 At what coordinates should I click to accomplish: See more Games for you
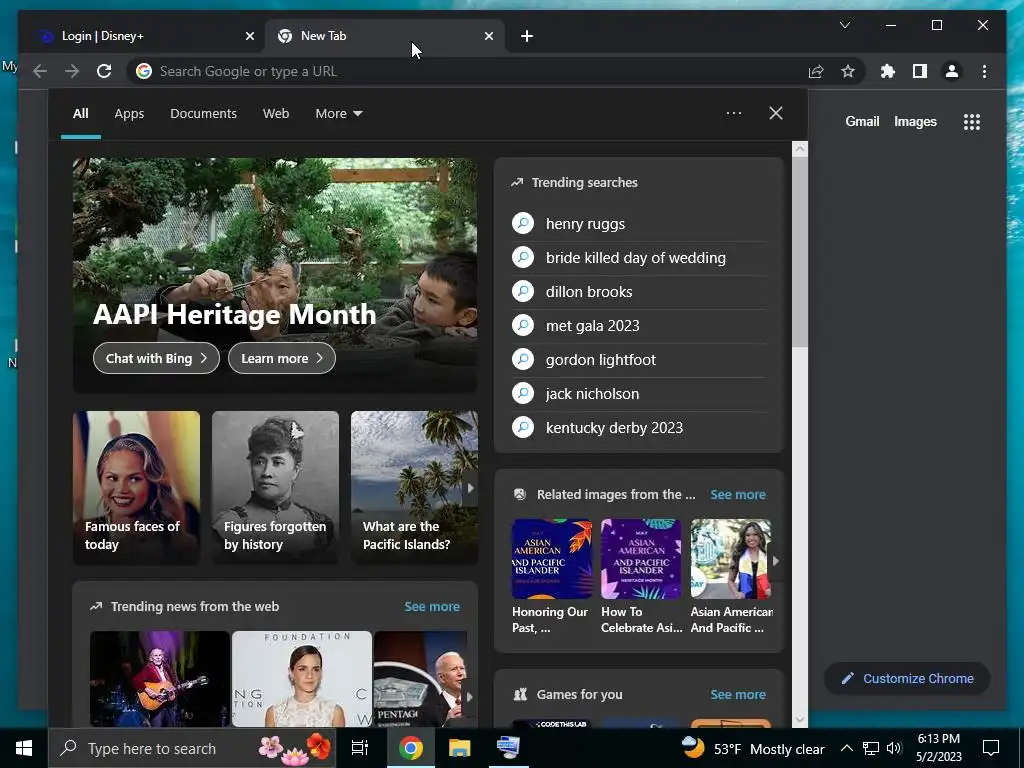coord(737,694)
